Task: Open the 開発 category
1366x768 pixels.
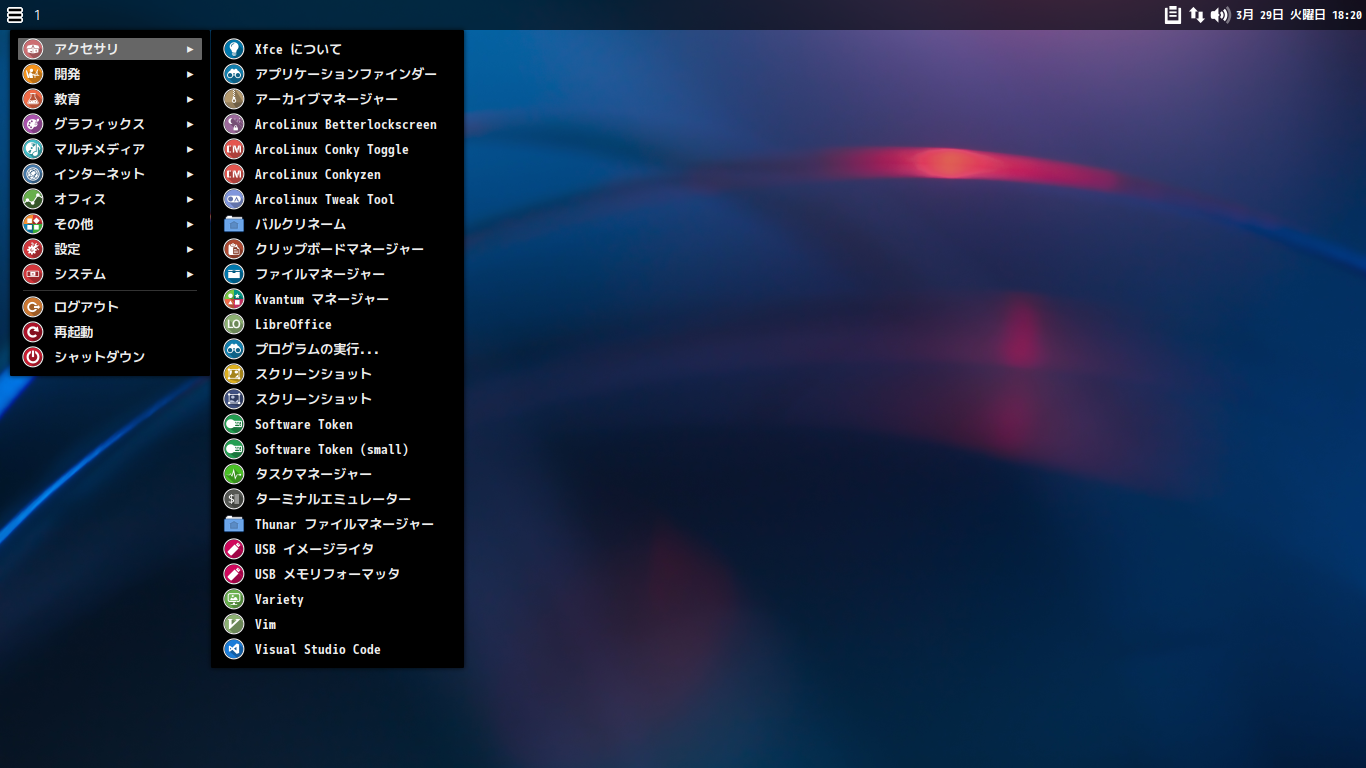Action: (110, 74)
